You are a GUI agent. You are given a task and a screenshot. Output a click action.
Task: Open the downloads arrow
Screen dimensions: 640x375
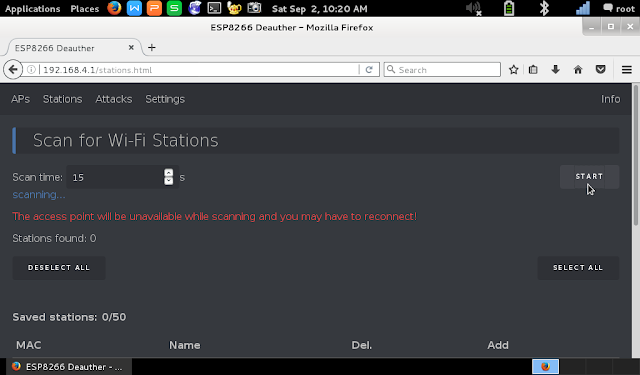pos(556,70)
